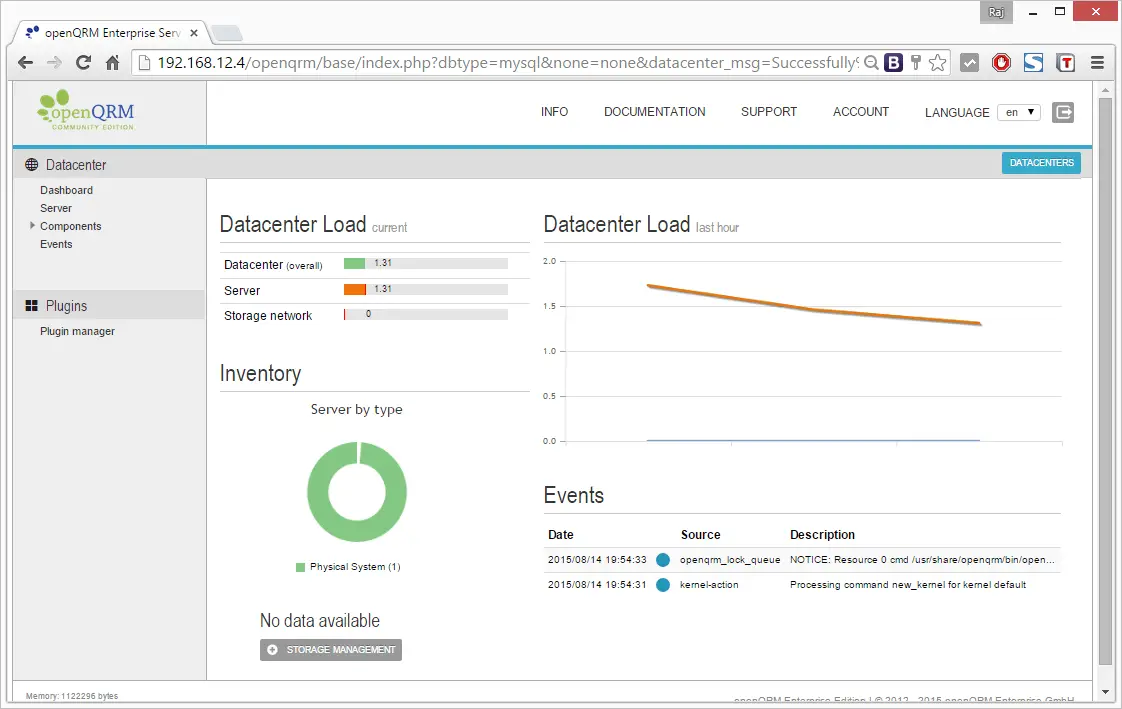Image resolution: width=1122 pixels, height=709 pixels.
Task: Click the green Physical System legend swatch
Action: click(301, 567)
